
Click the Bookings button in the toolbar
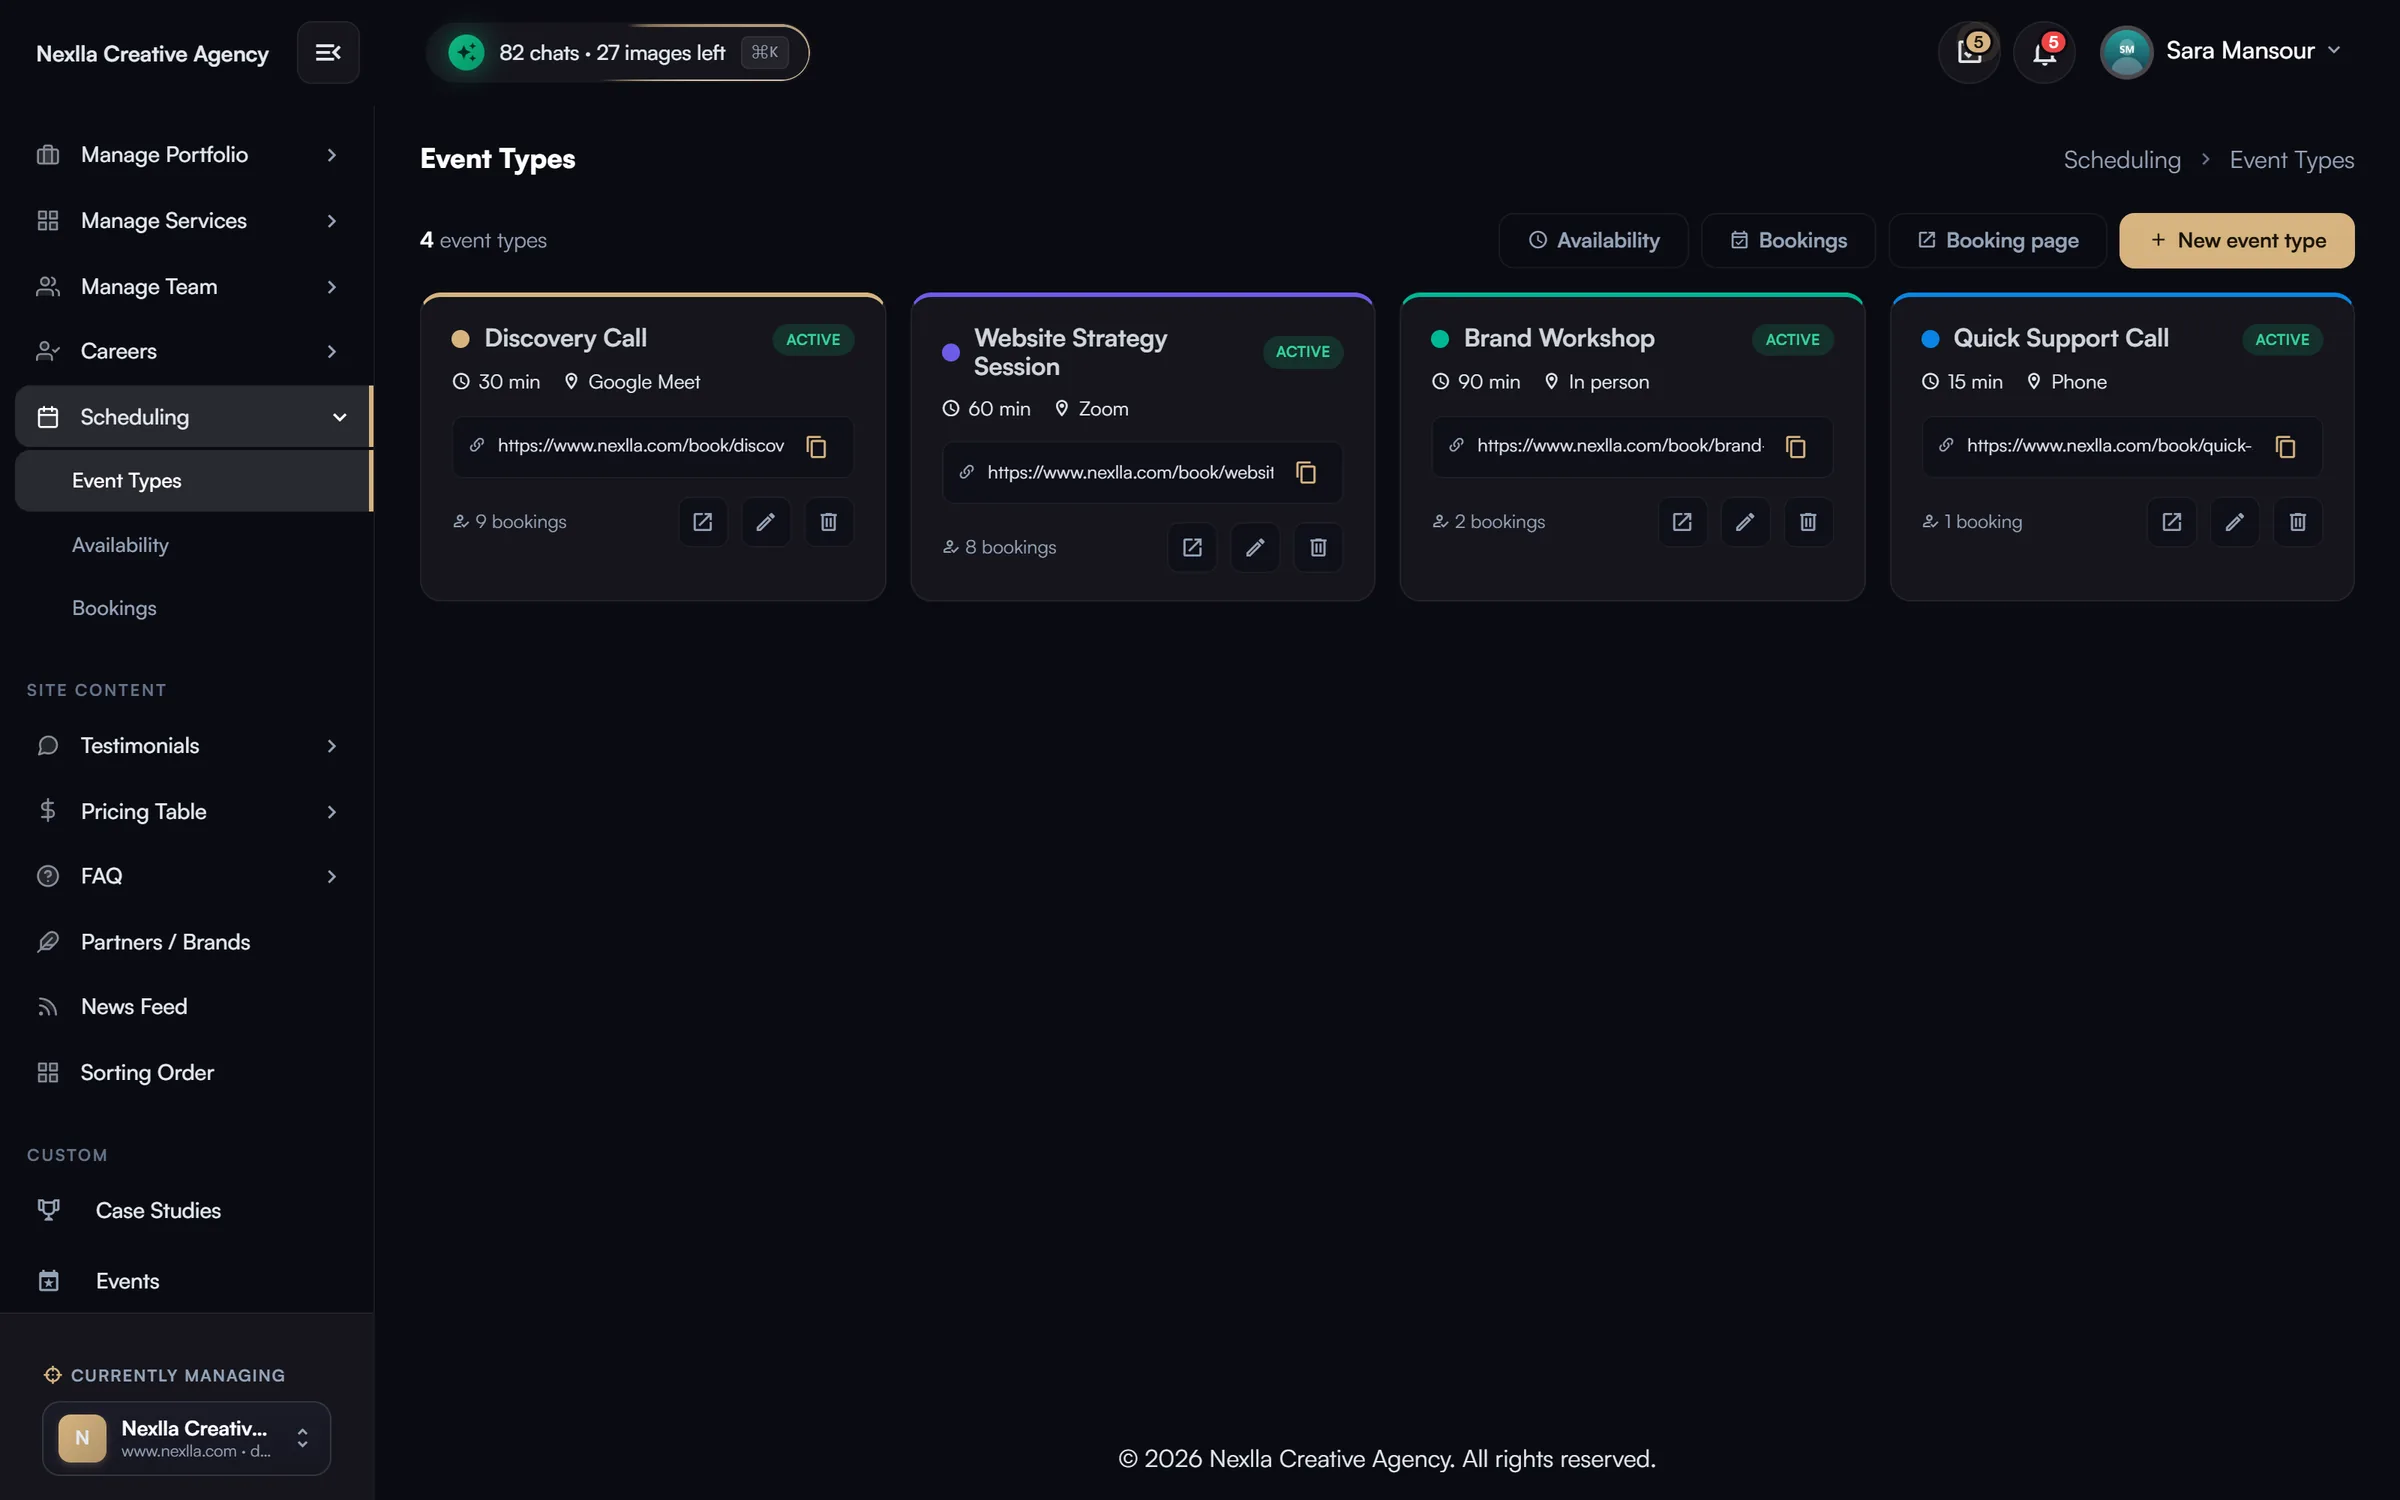[x=1788, y=241]
